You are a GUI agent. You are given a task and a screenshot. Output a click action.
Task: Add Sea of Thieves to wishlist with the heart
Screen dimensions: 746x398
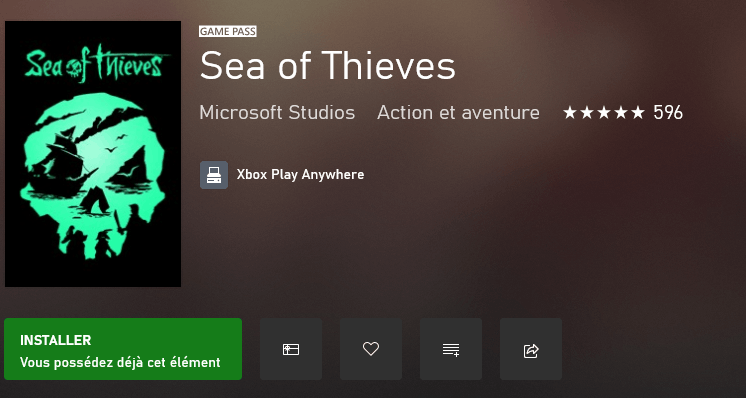(371, 349)
